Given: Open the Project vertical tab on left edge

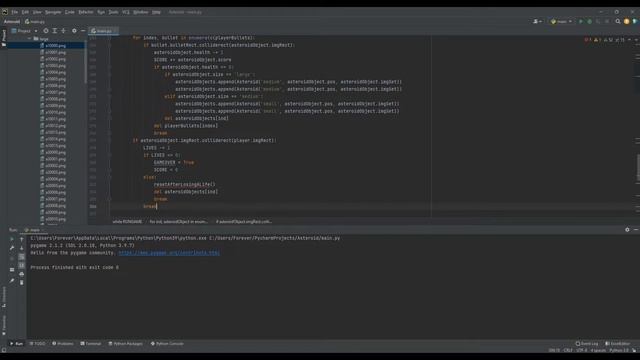Looking at the screenshot, I should click(4, 37).
